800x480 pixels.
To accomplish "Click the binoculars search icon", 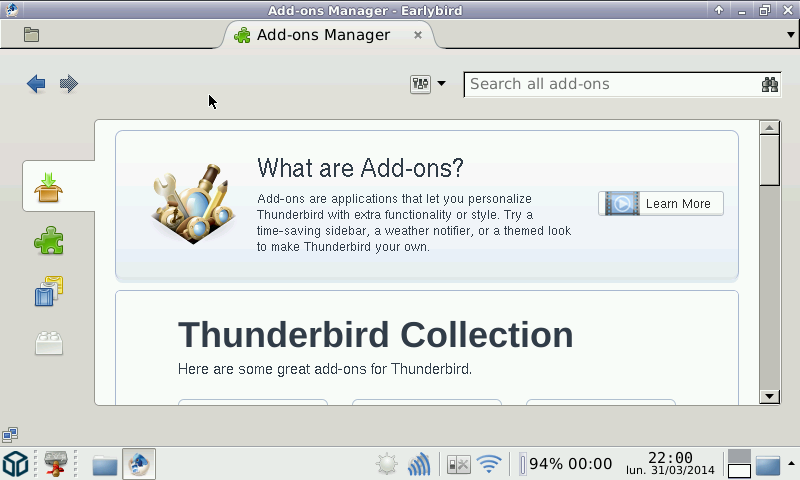I will point(769,85).
